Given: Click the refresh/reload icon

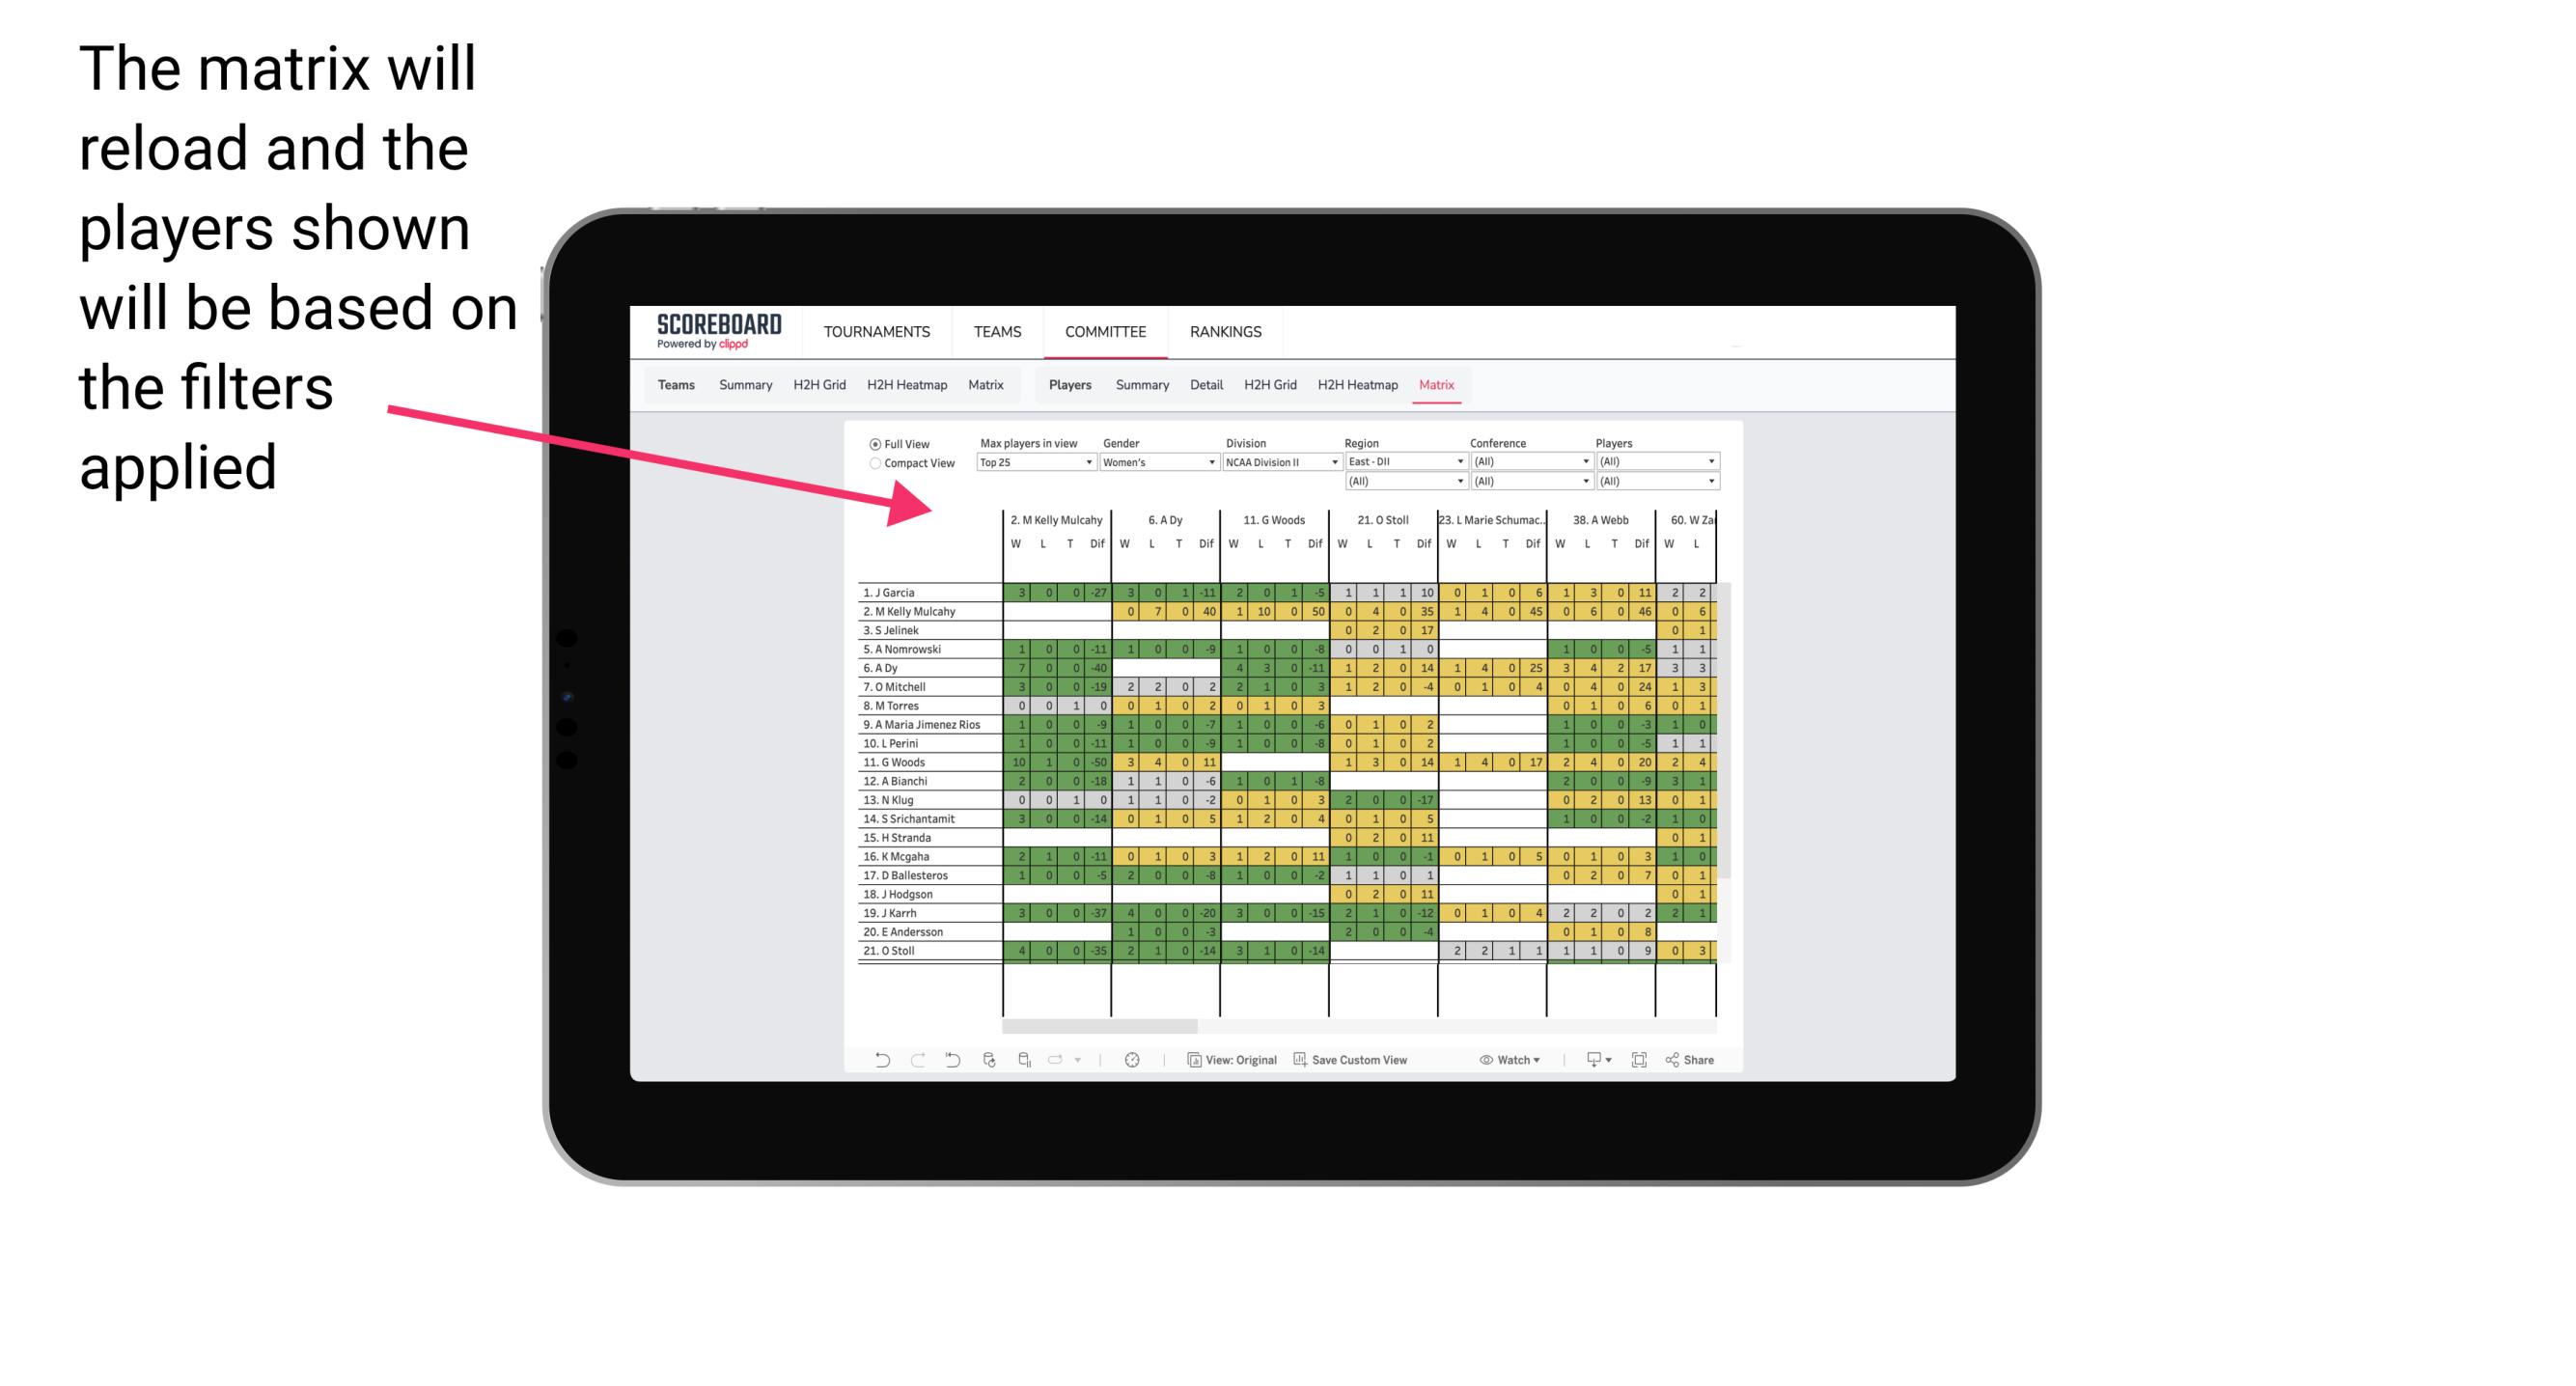Looking at the screenshot, I should (x=986, y=1064).
